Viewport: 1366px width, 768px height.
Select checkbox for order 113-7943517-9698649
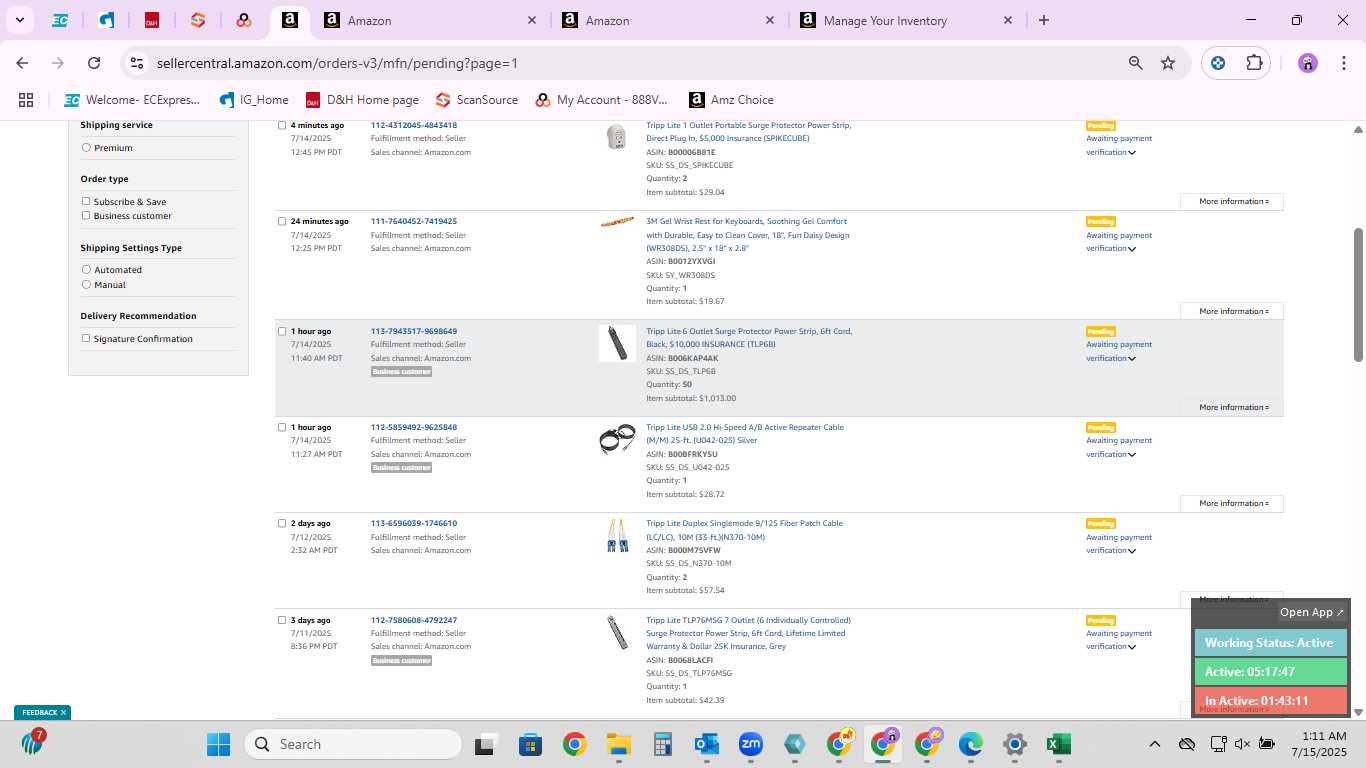282,331
